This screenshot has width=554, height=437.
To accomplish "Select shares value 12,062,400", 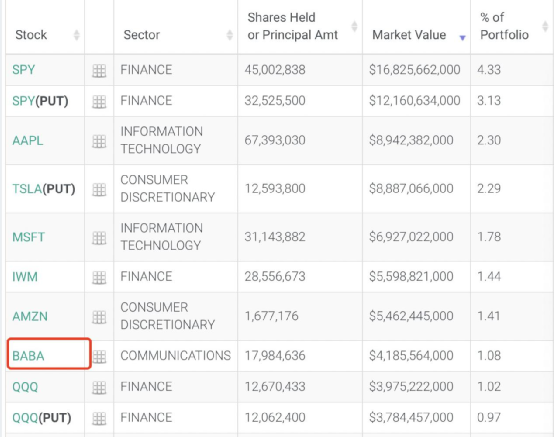I will coord(275,418).
